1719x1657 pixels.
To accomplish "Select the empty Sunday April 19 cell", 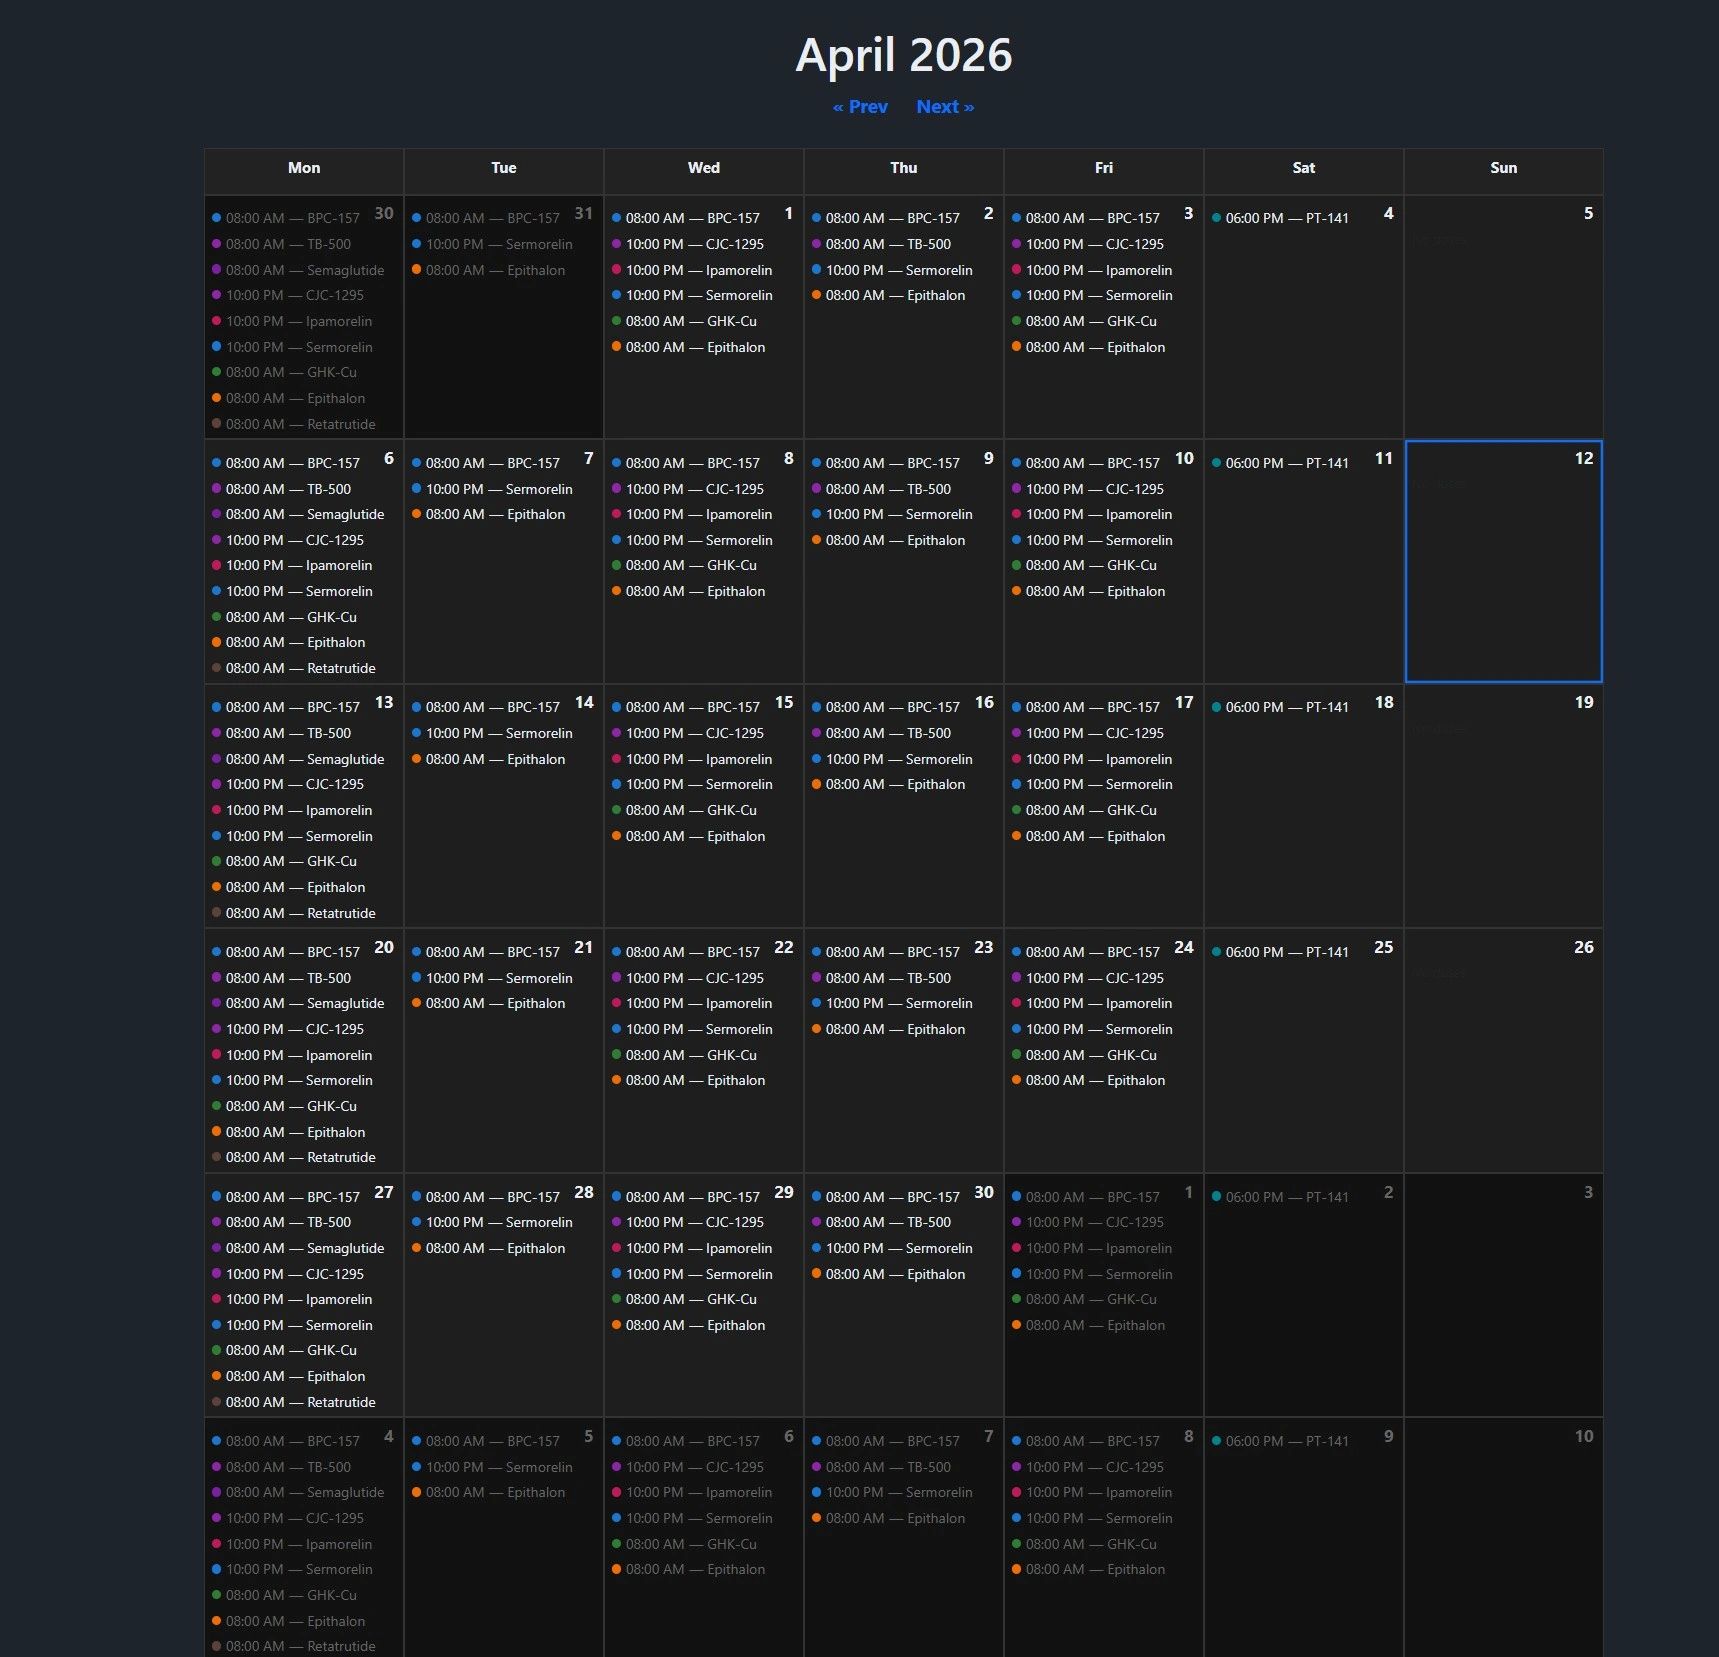I will (1503, 820).
